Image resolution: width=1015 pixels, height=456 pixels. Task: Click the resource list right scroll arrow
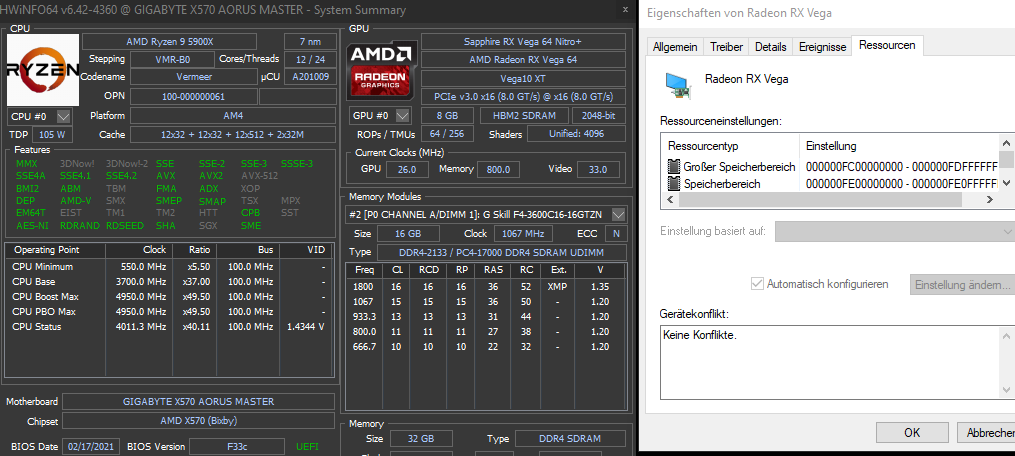tap(989, 200)
